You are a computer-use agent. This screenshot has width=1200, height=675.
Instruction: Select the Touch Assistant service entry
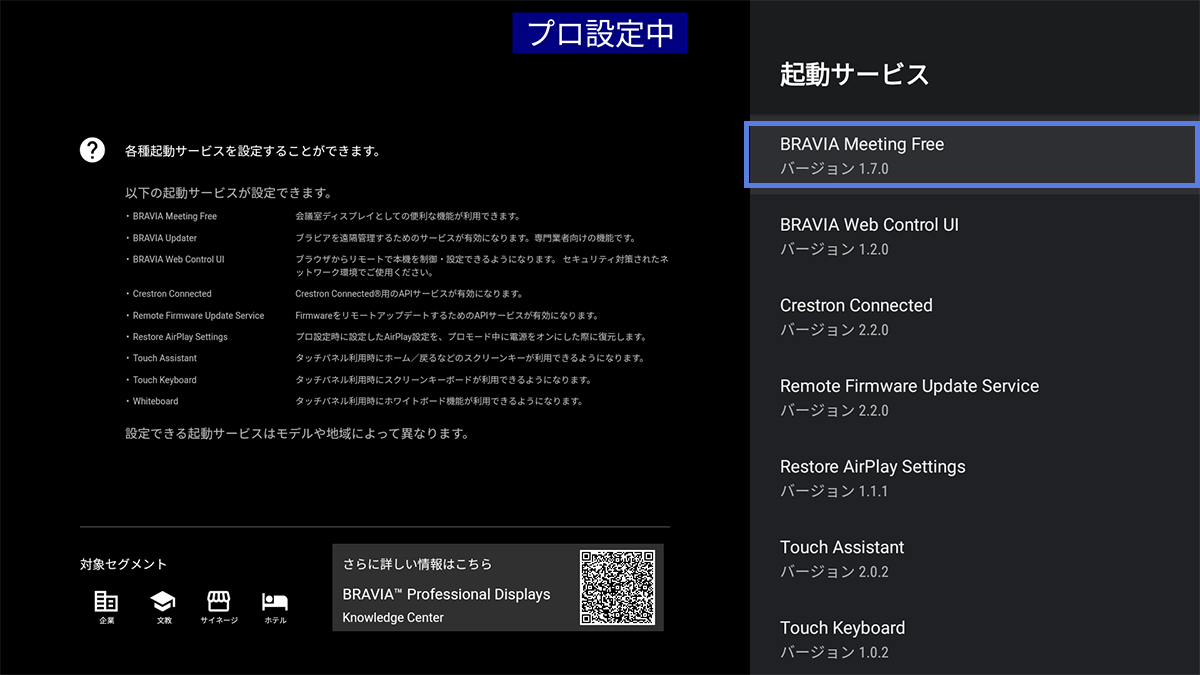[x=970, y=558]
